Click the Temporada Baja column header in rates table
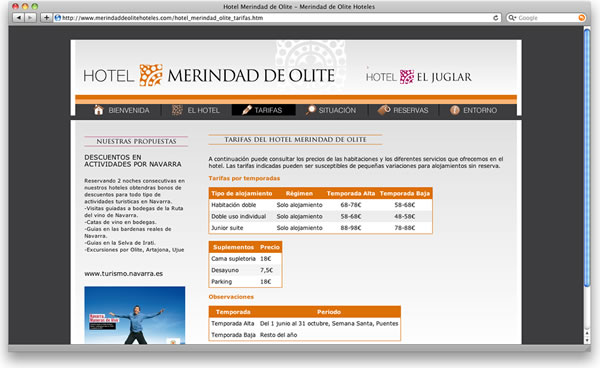 [405, 194]
